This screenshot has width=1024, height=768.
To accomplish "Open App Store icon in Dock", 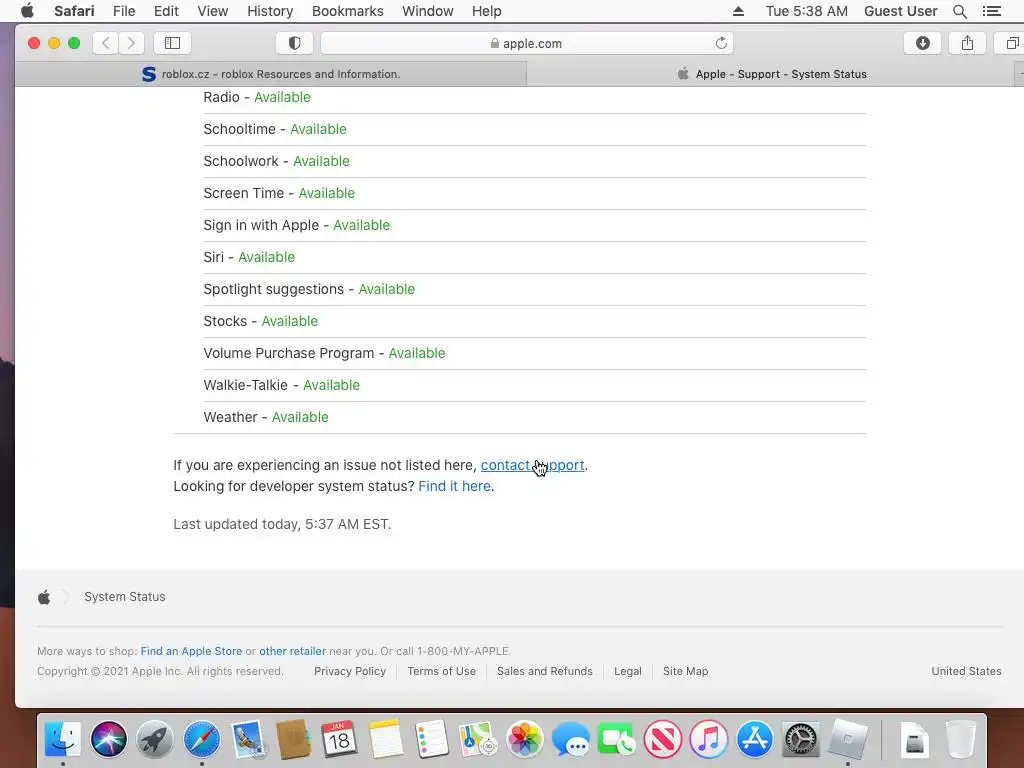I will pyautogui.click(x=754, y=739).
